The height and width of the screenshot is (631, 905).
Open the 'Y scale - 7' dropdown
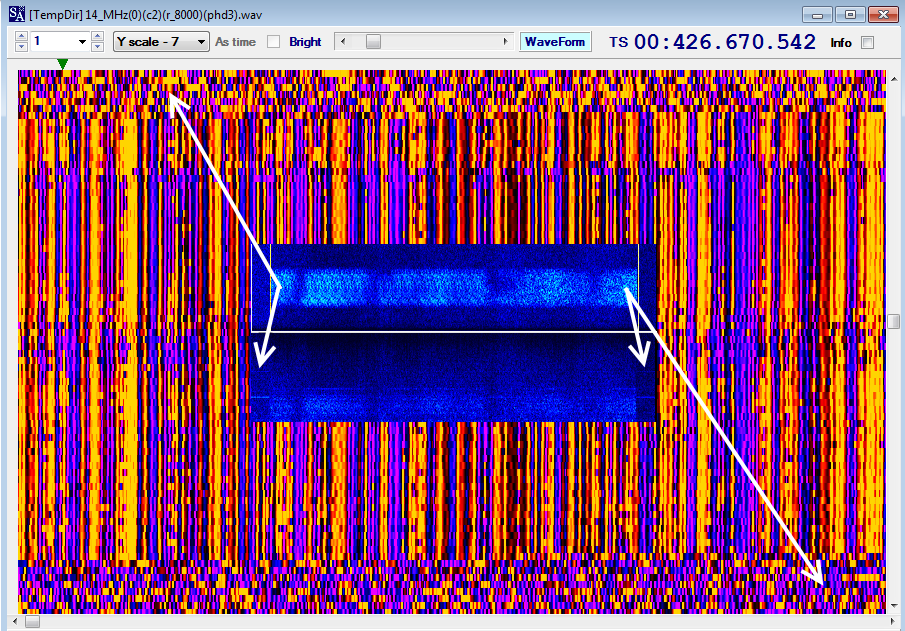tap(161, 42)
